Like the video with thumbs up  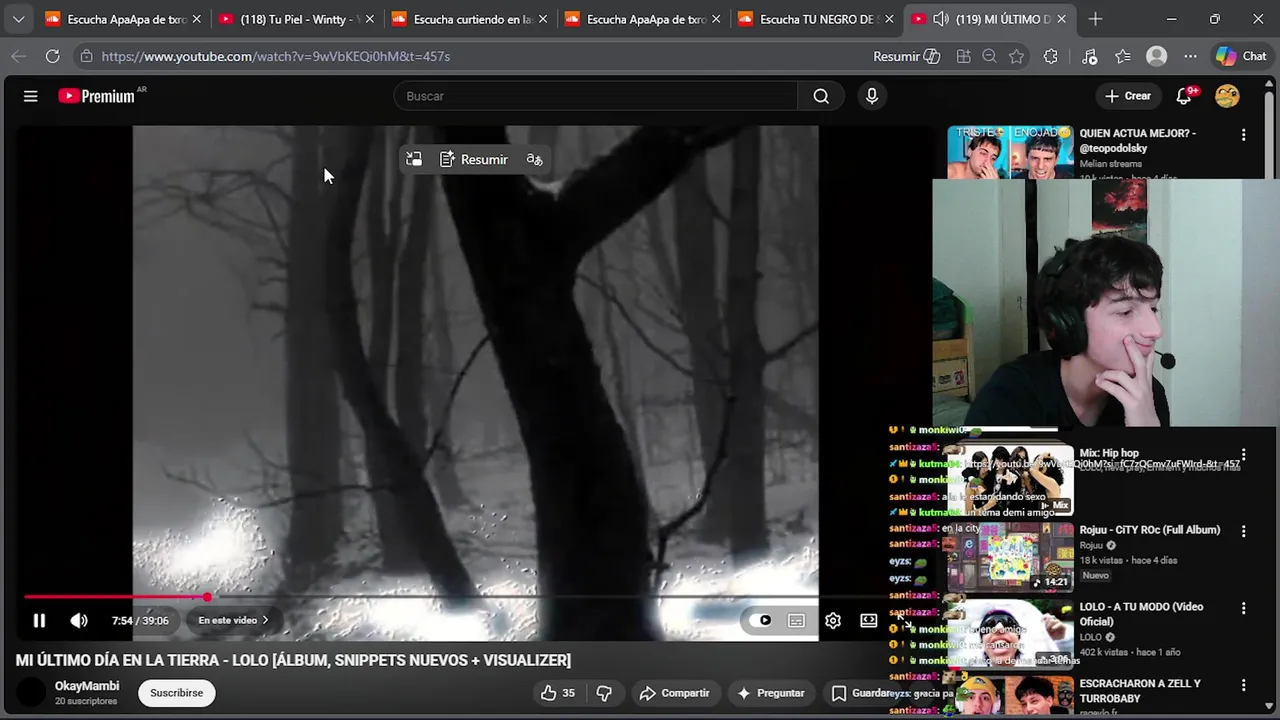[x=557, y=693]
